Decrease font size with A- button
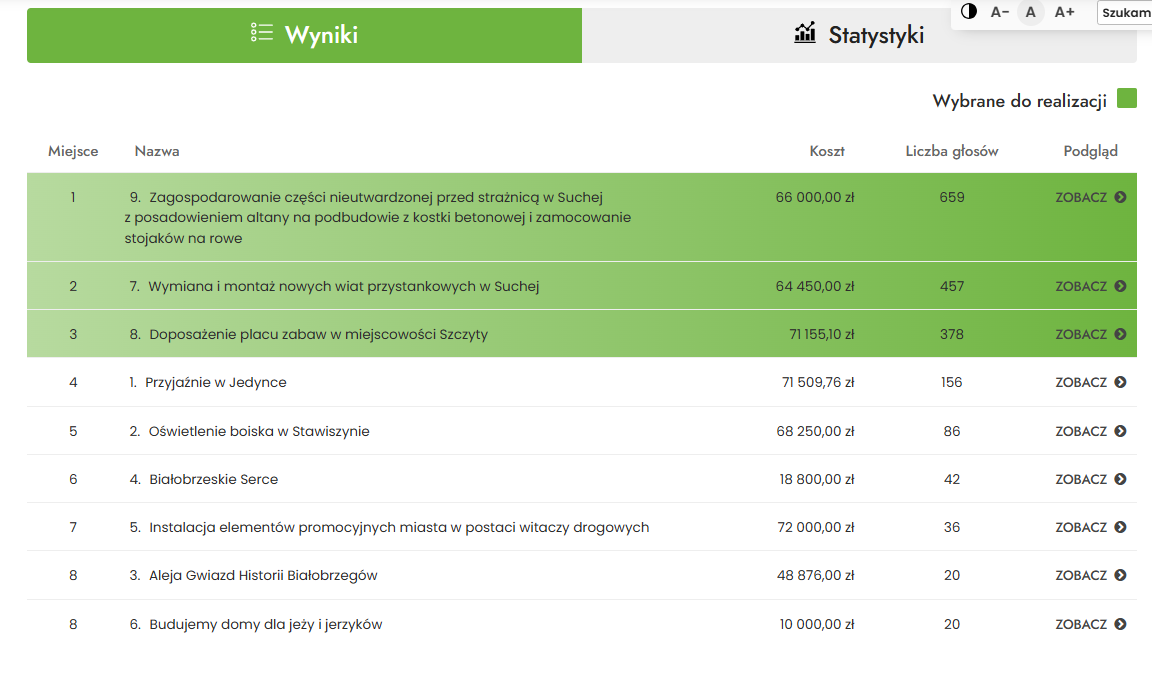Image resolution: width=1152 pixels, height=681 pixels. tap(999, 12)
